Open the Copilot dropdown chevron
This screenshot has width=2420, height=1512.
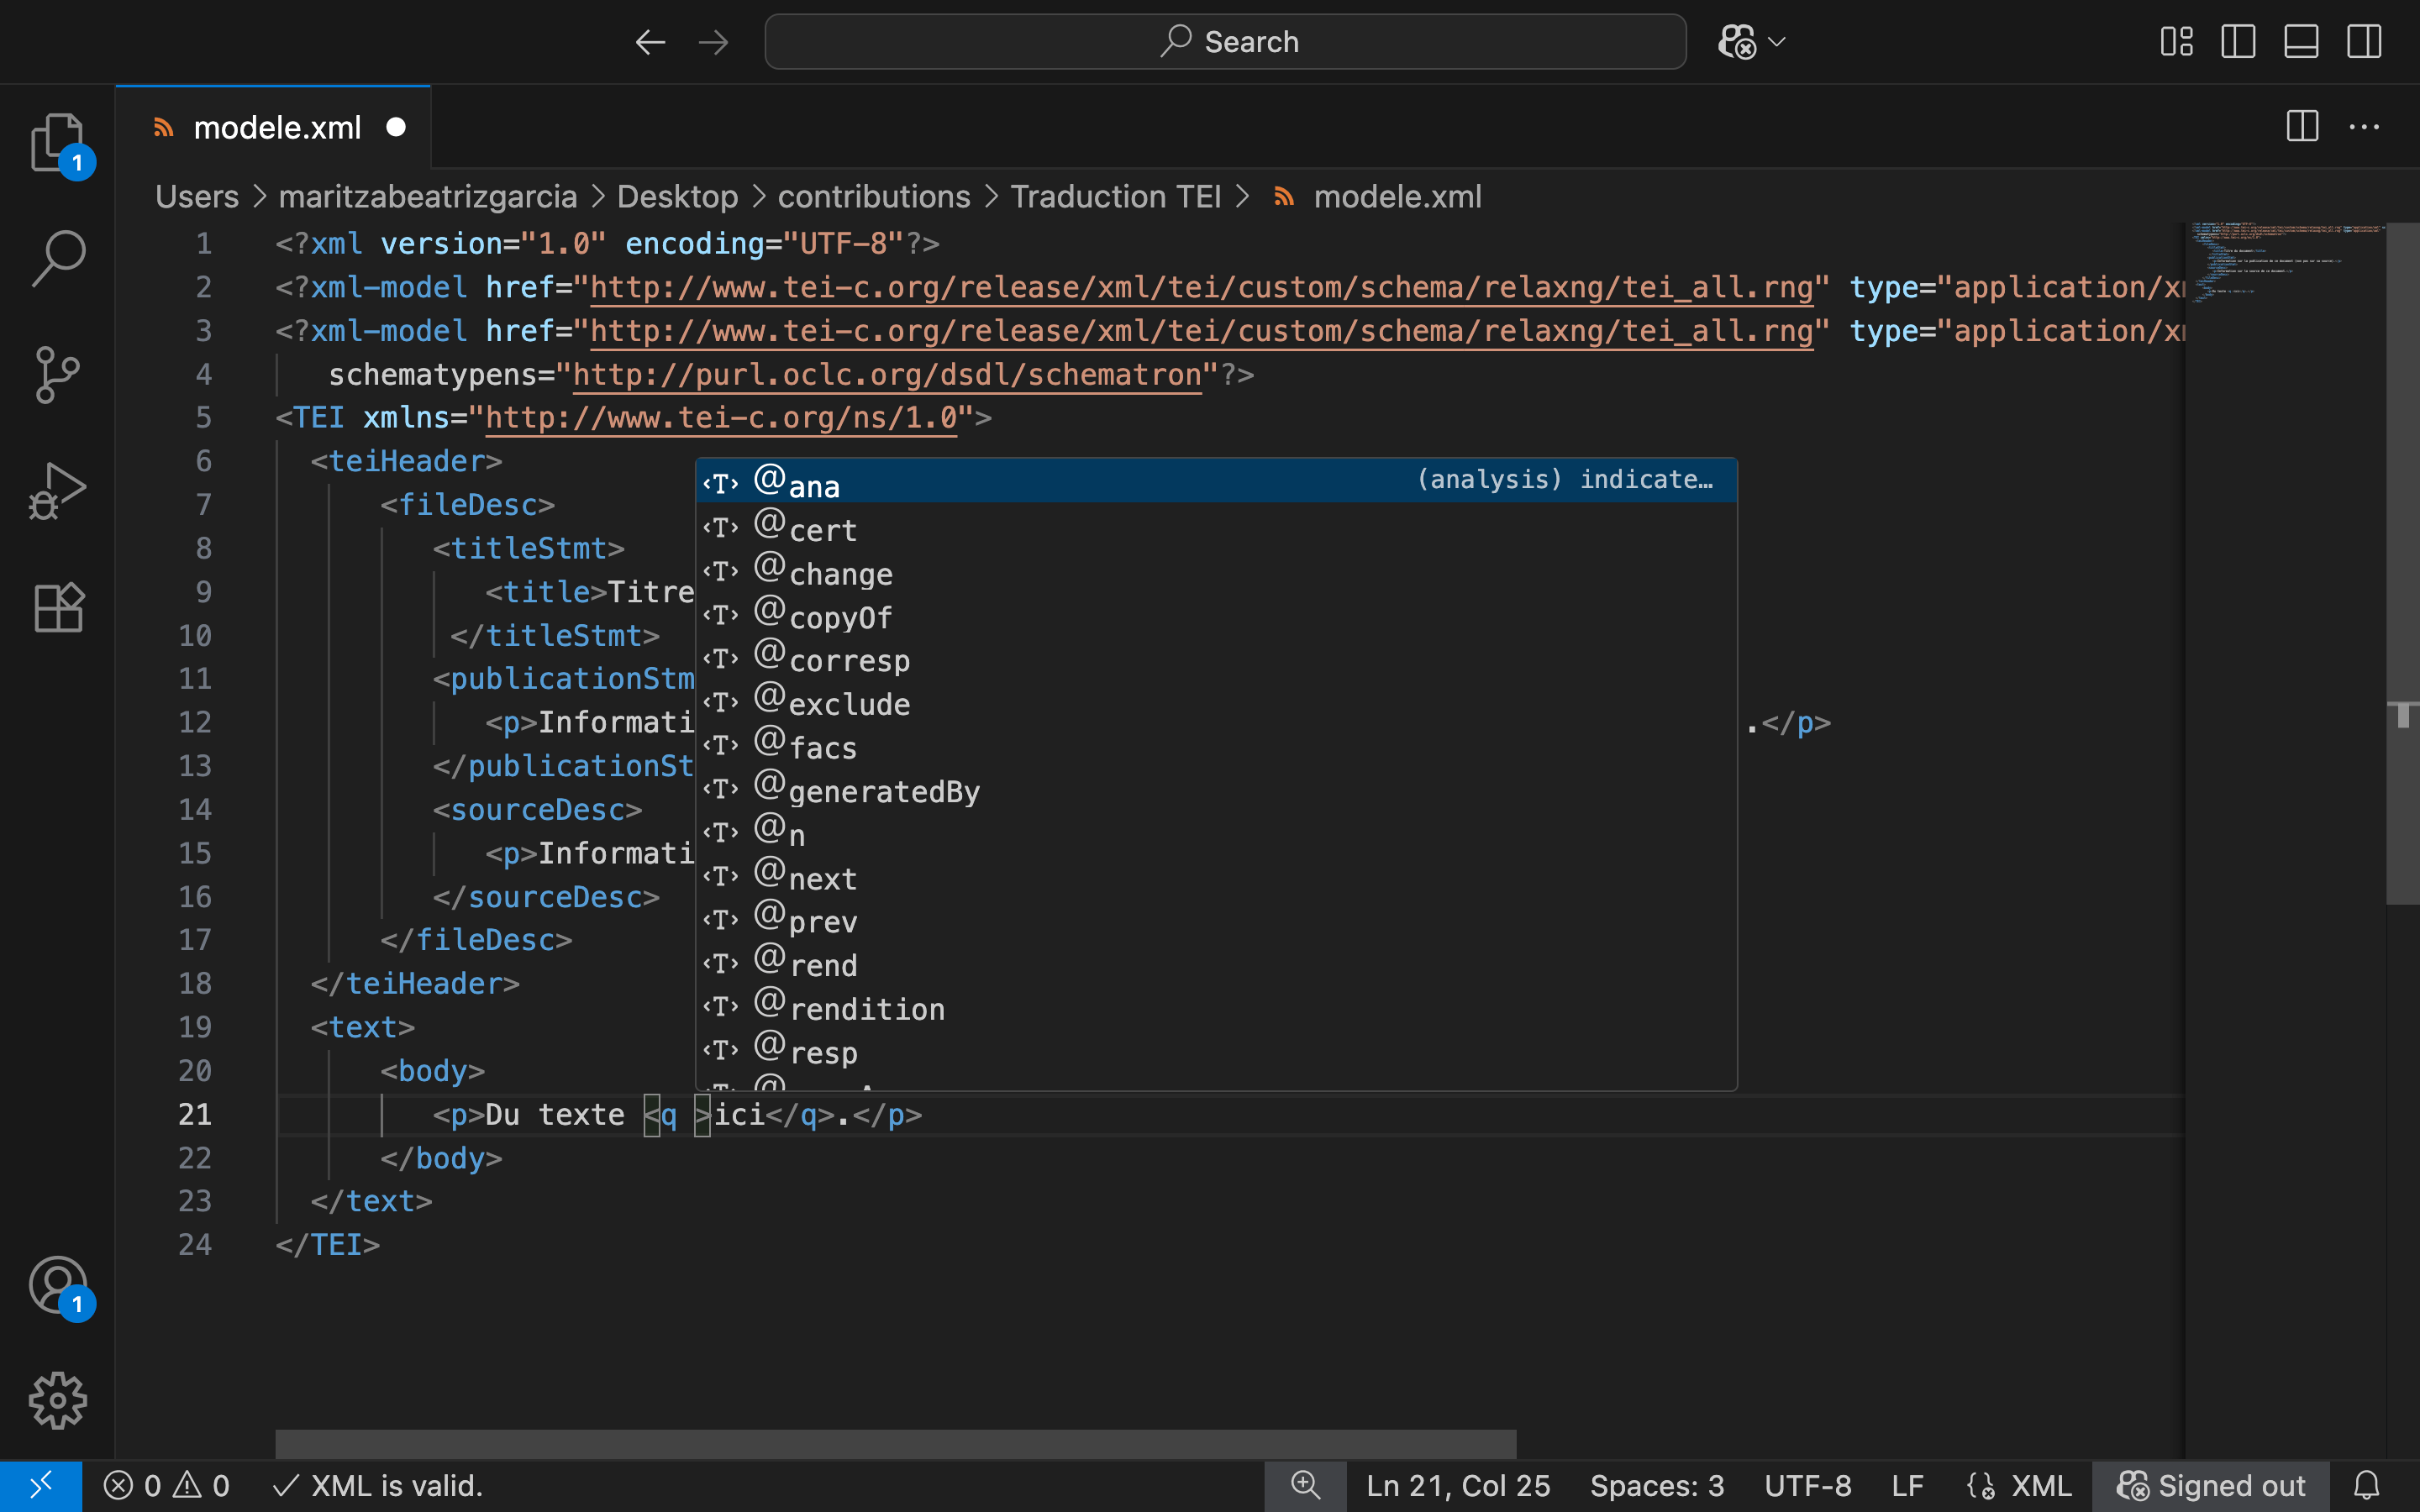(x=1777, y=41)
